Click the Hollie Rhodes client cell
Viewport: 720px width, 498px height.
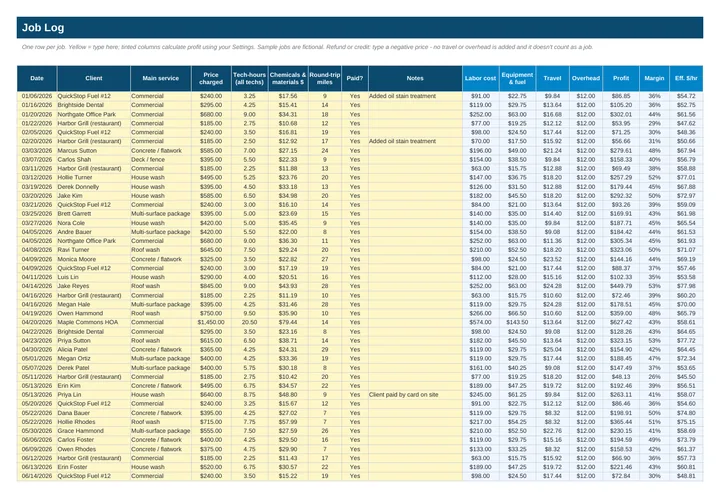pos(94,422)
